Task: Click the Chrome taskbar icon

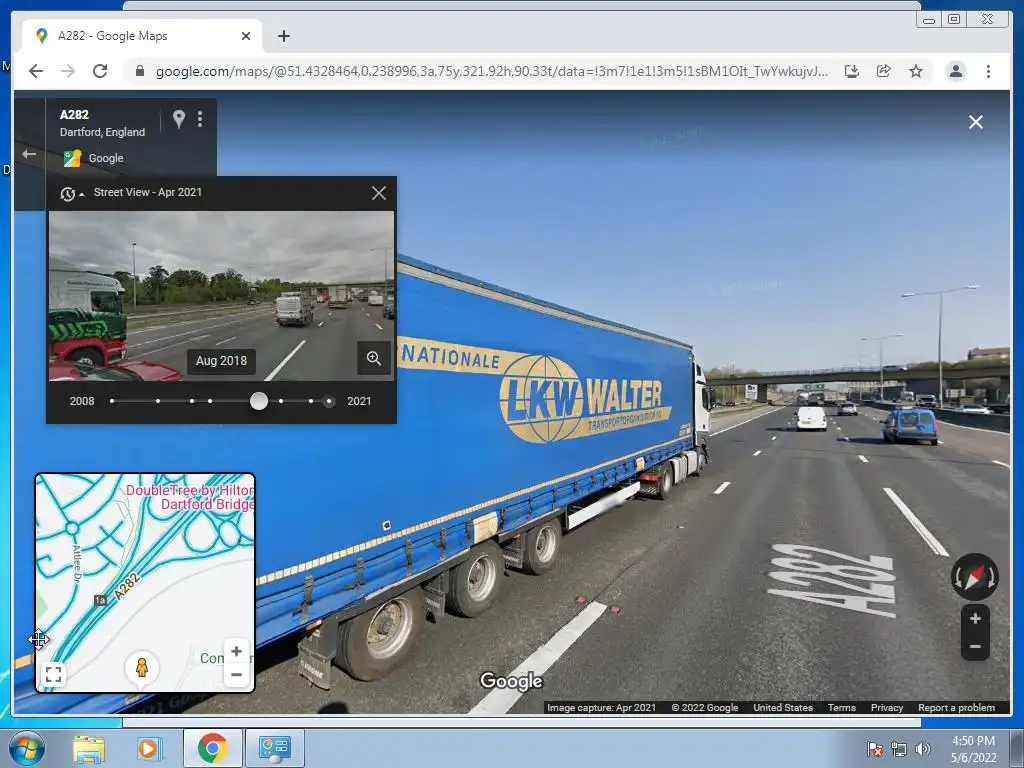Action: tap(212, 748)
